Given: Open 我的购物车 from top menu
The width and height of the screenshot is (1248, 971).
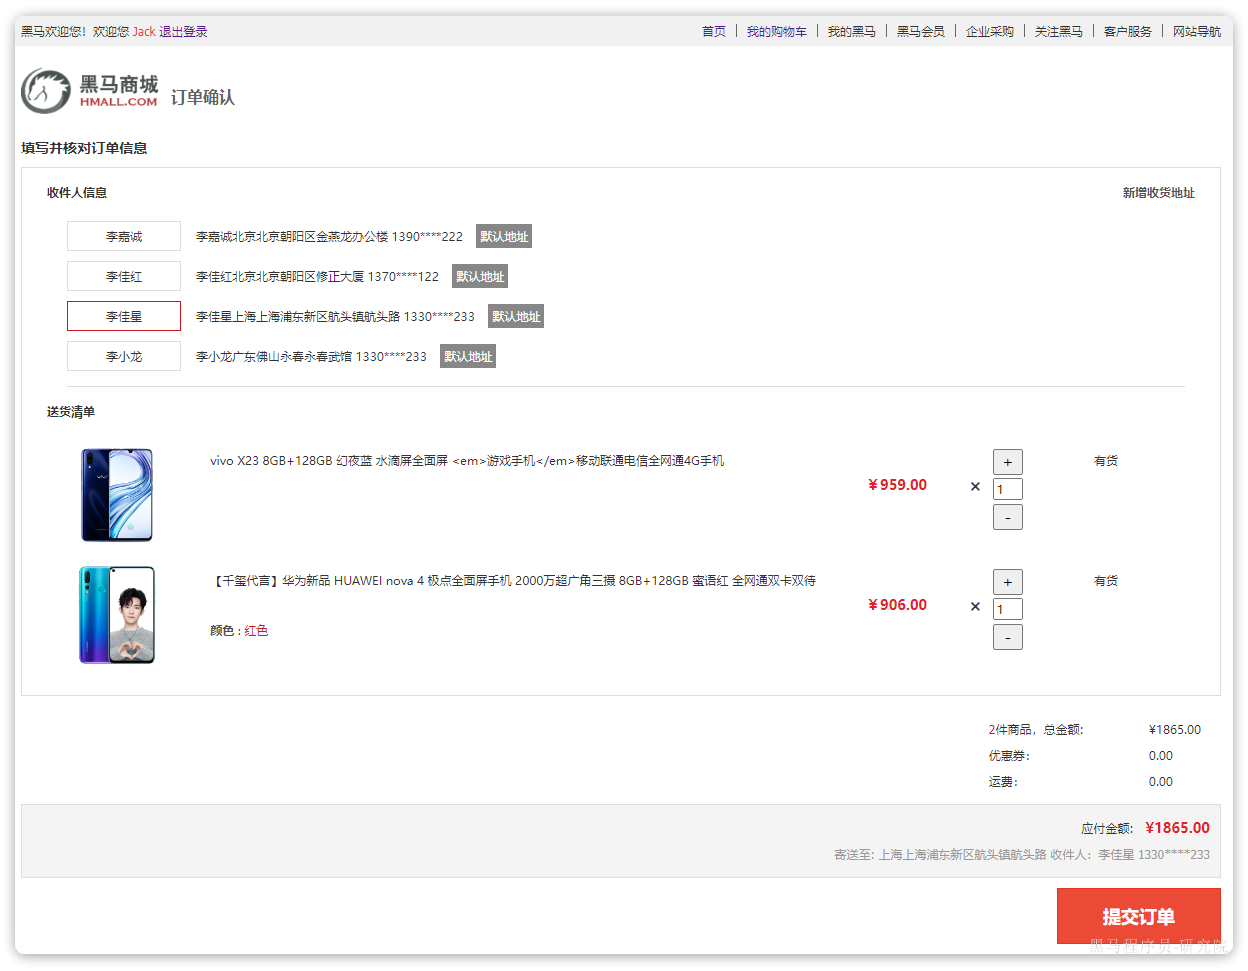Looking at the screenshot, I should 776,32.
